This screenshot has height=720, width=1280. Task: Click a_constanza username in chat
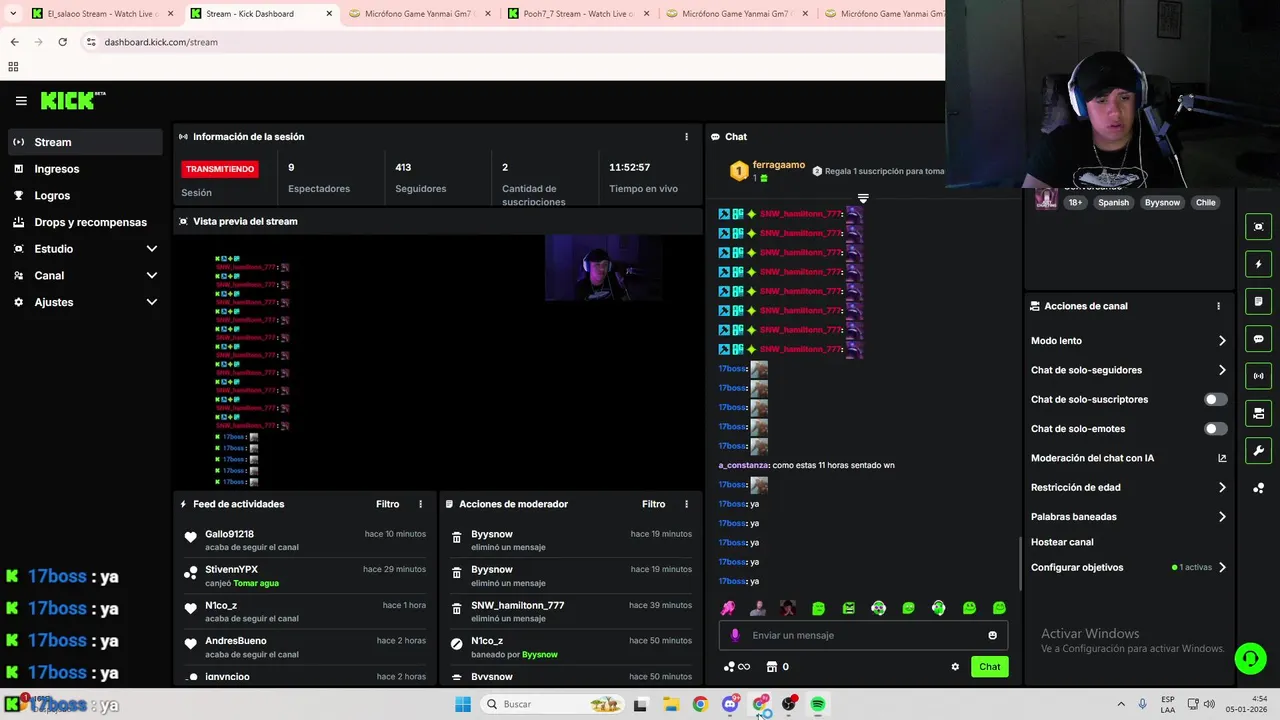743,465
